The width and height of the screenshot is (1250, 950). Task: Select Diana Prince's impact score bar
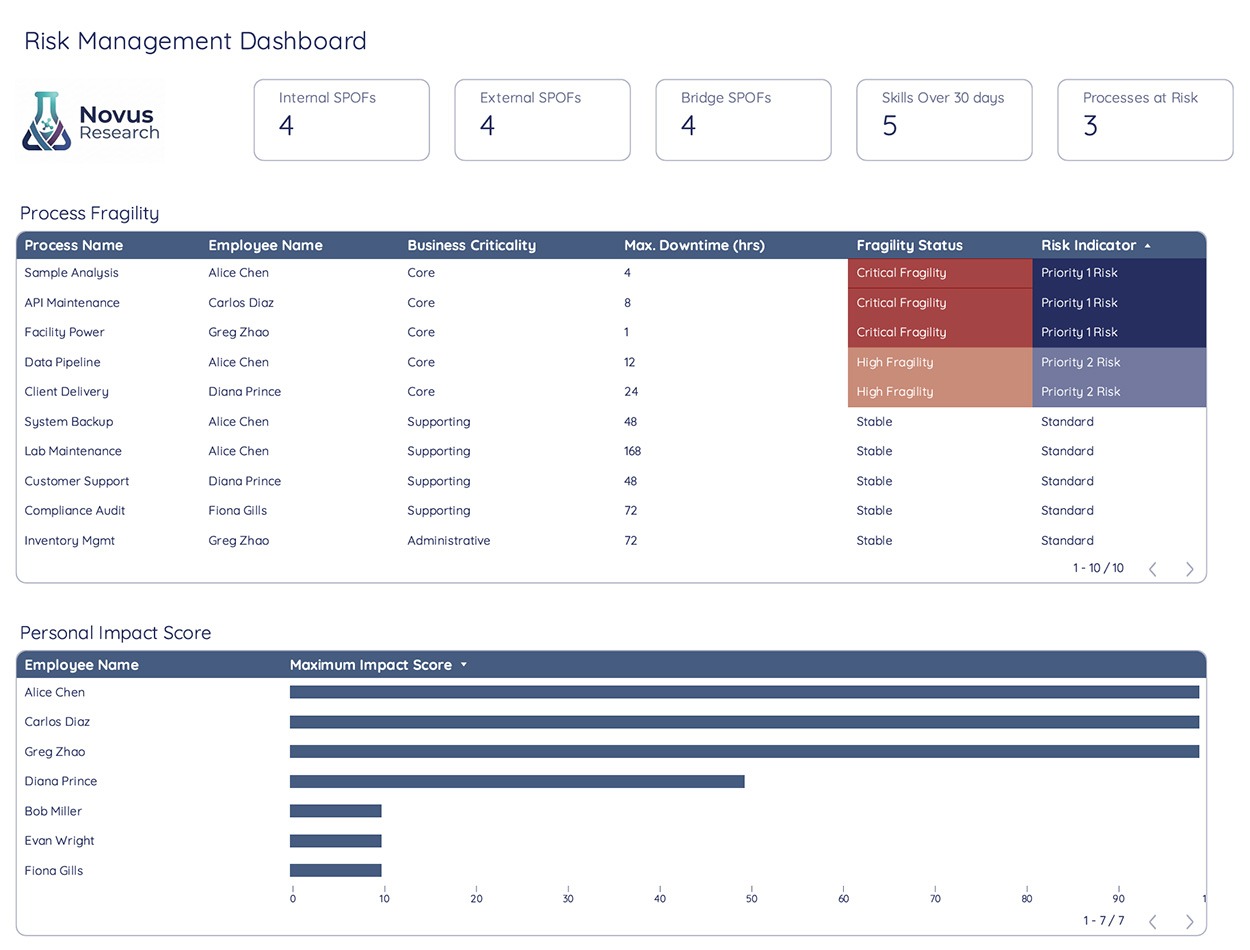tap(517, 782)
